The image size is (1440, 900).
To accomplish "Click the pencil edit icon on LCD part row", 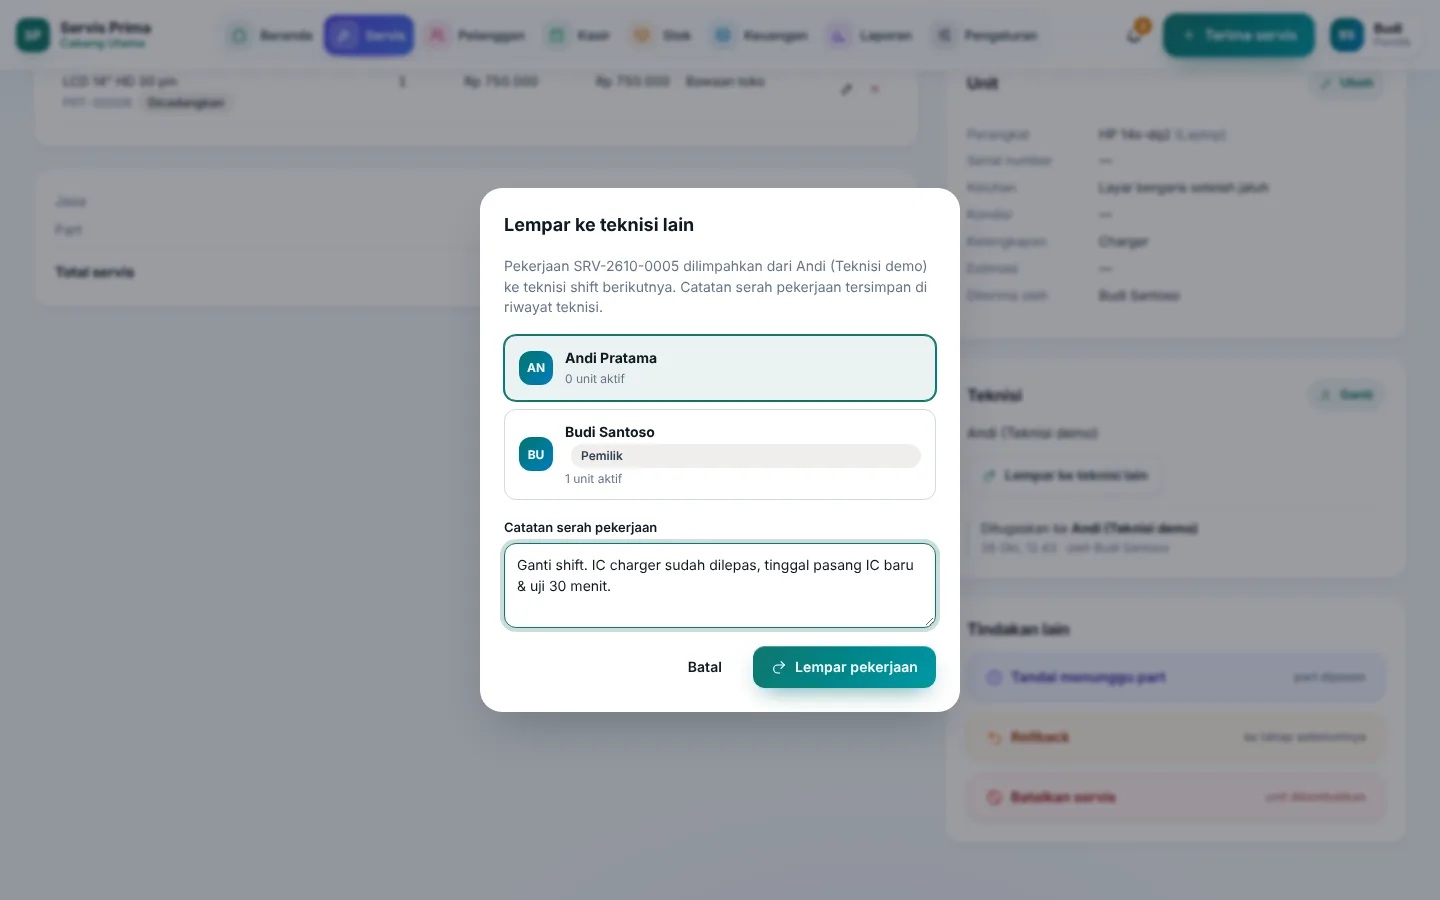I will point(847,89).
